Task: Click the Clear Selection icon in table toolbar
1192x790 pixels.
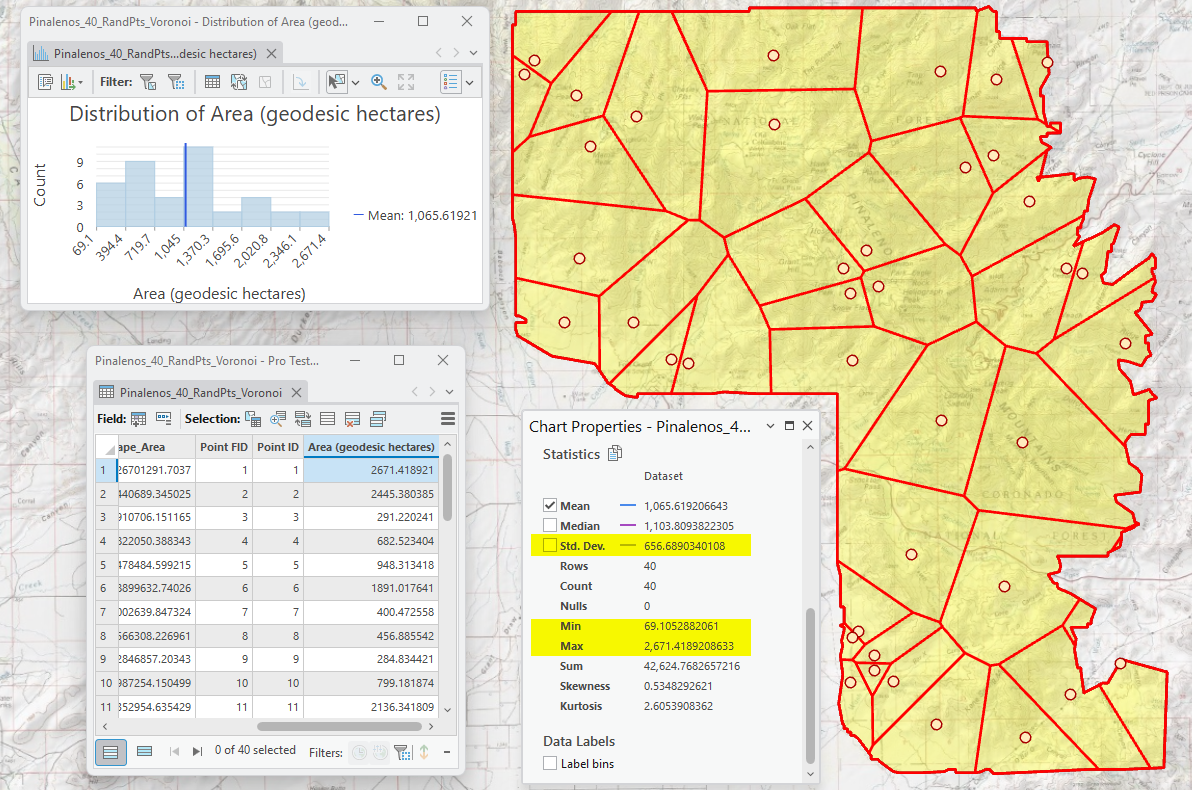Action: [x=328, y=419]
